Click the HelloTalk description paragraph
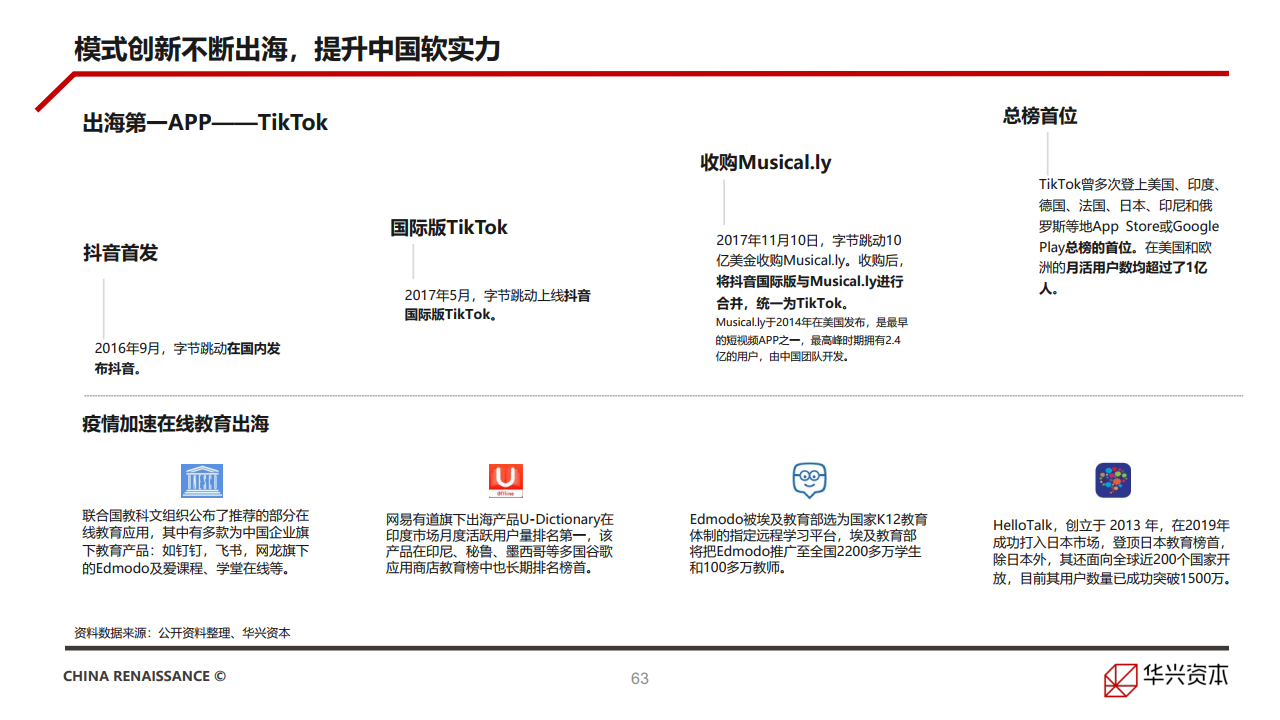Image resolution: width=1280 pixels, height=720 pixels. tap(1111, 552)
